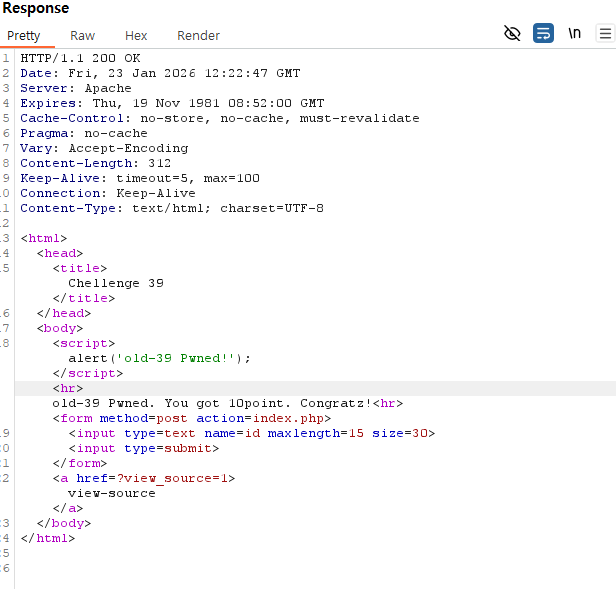Click the 'Pragma: no-cache' header line
This screenshot has width=616, height=589.
84,133
